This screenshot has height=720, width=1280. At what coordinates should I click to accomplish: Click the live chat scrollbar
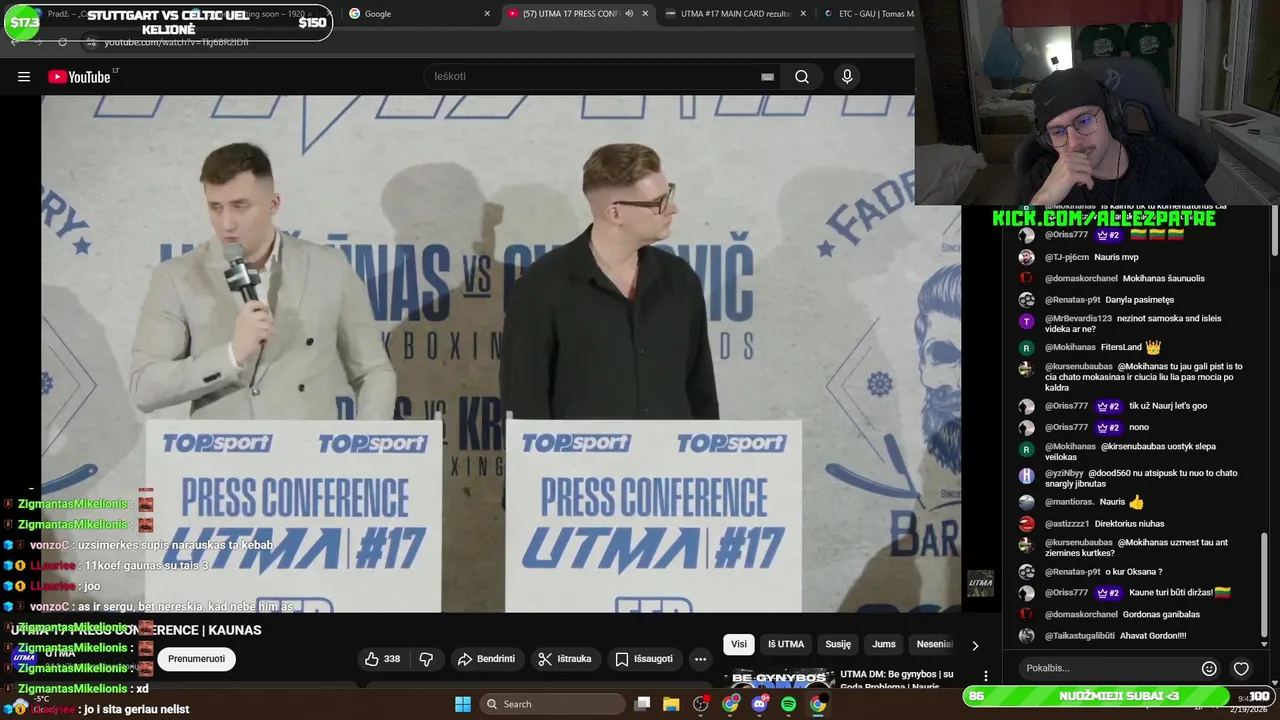pos(1265,585)
